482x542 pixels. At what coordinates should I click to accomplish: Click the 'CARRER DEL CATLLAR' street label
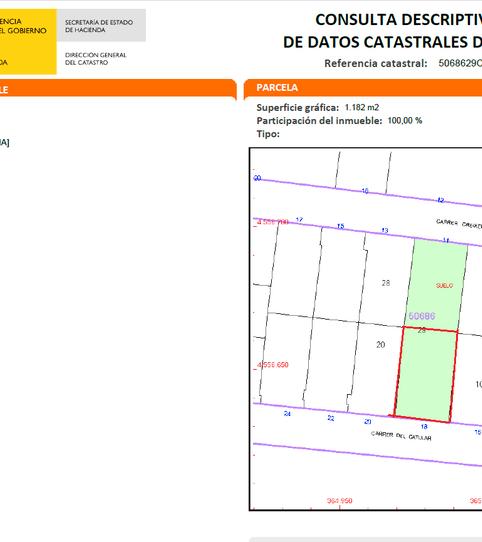401,436
